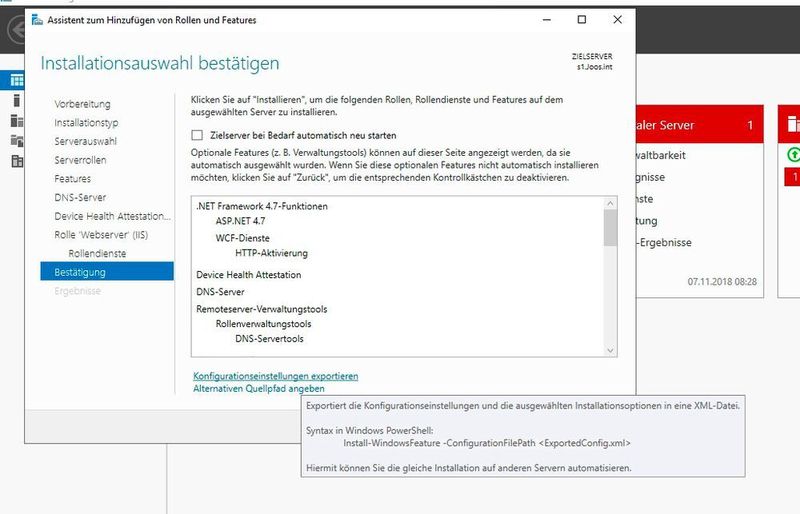This screenshot has width=800, height=514.
Task: Select DNS-Servertools entry
Action: [269, 339]
